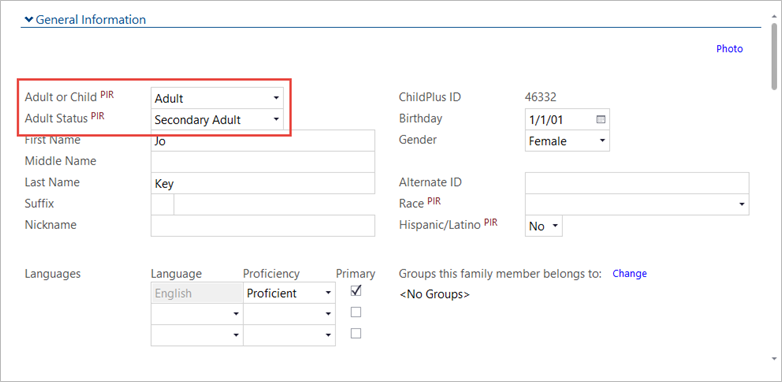Open the Adult Status dropdown
This screenshot has height=382, width=782.
click(217, 120)
